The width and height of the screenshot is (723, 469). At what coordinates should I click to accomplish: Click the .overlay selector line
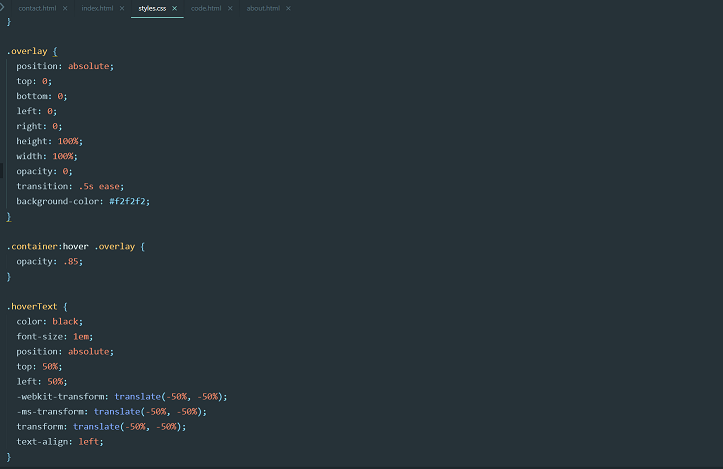[x=32, y=51]
